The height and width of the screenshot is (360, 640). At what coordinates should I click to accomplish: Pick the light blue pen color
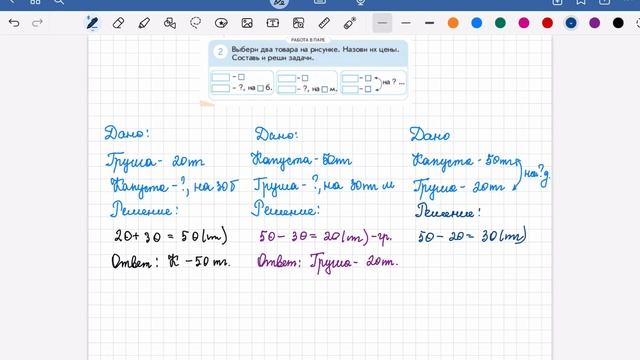[477, 23]
